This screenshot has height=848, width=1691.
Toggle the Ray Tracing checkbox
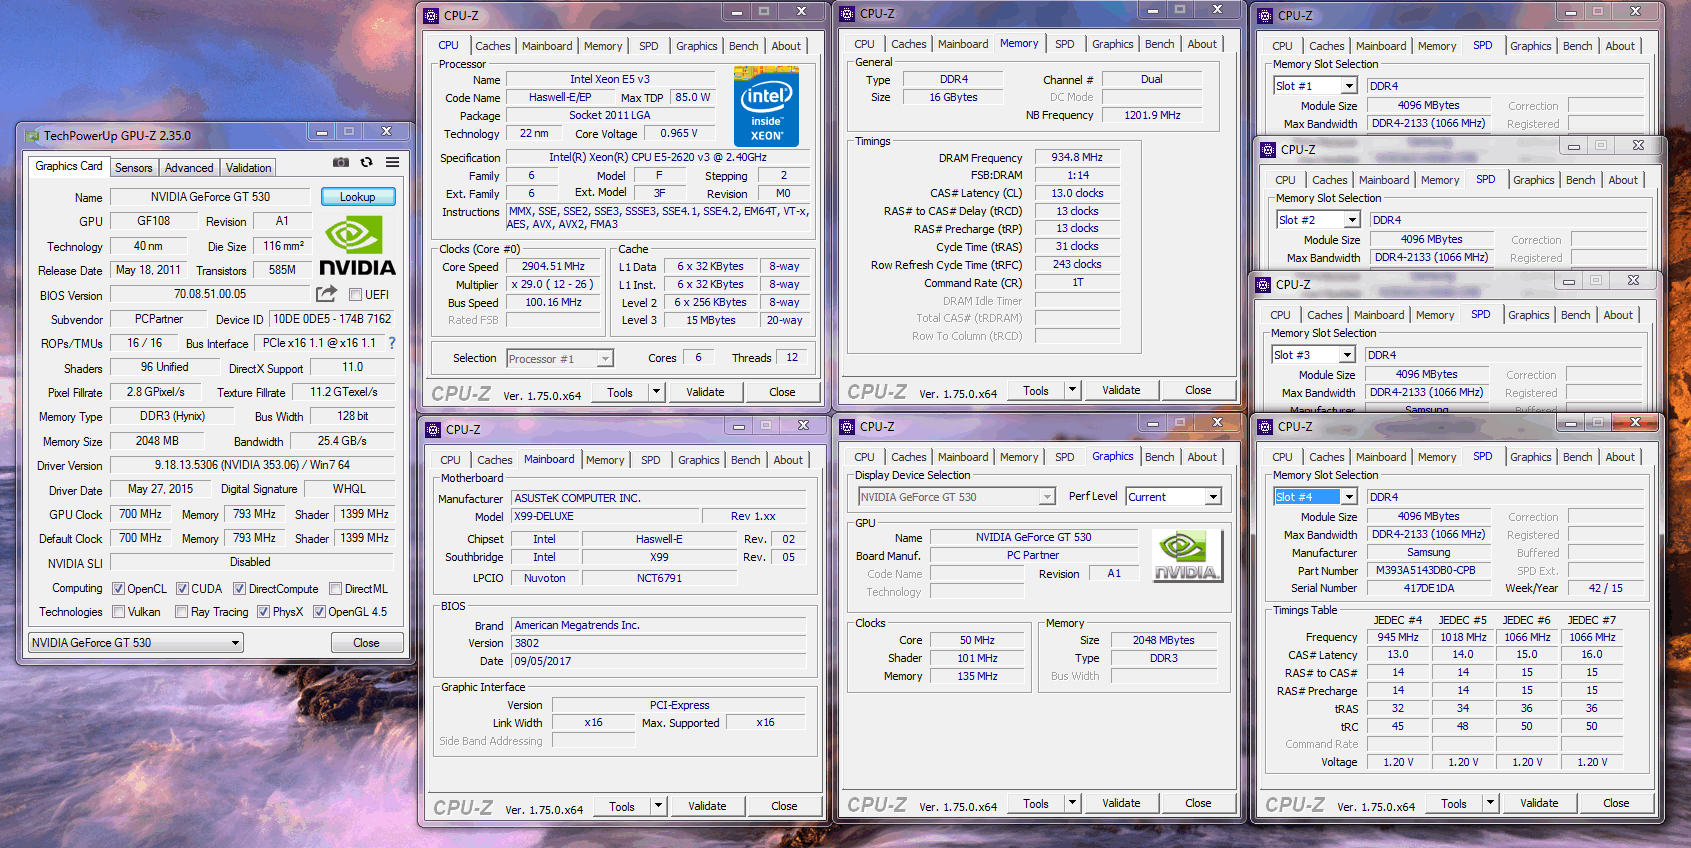click(x=181, y=612)
